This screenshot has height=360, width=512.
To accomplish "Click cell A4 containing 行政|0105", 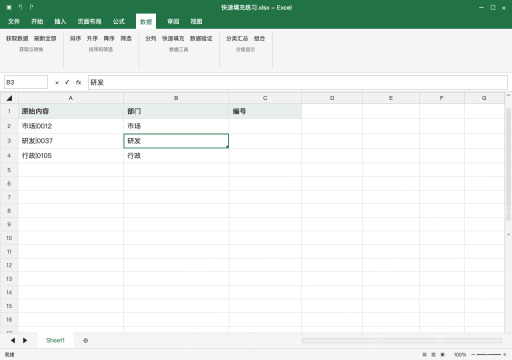I will [71, 156].
